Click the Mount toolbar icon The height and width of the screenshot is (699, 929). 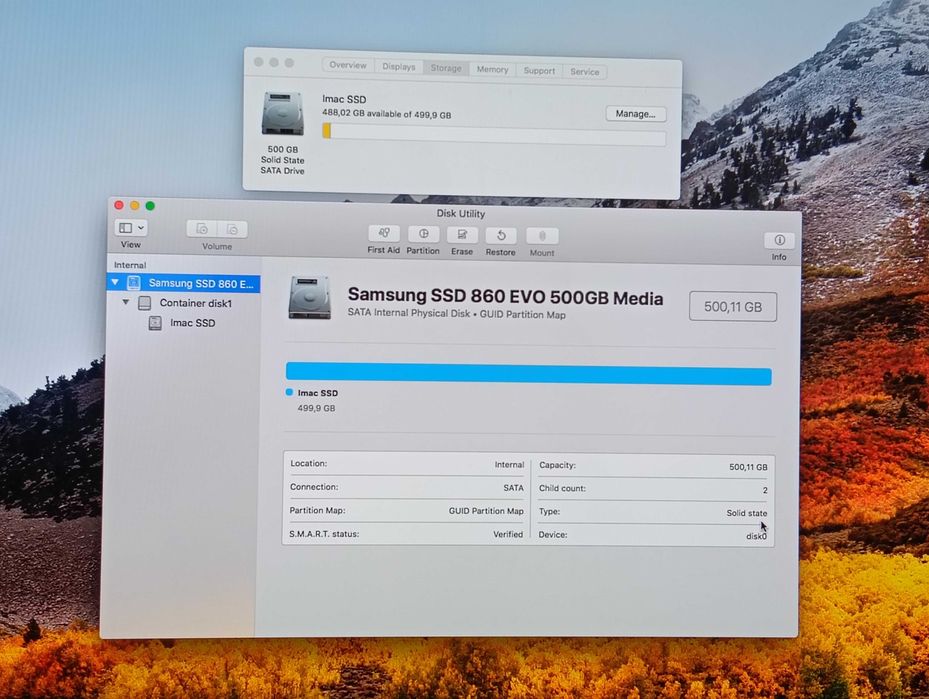(542, 236)
